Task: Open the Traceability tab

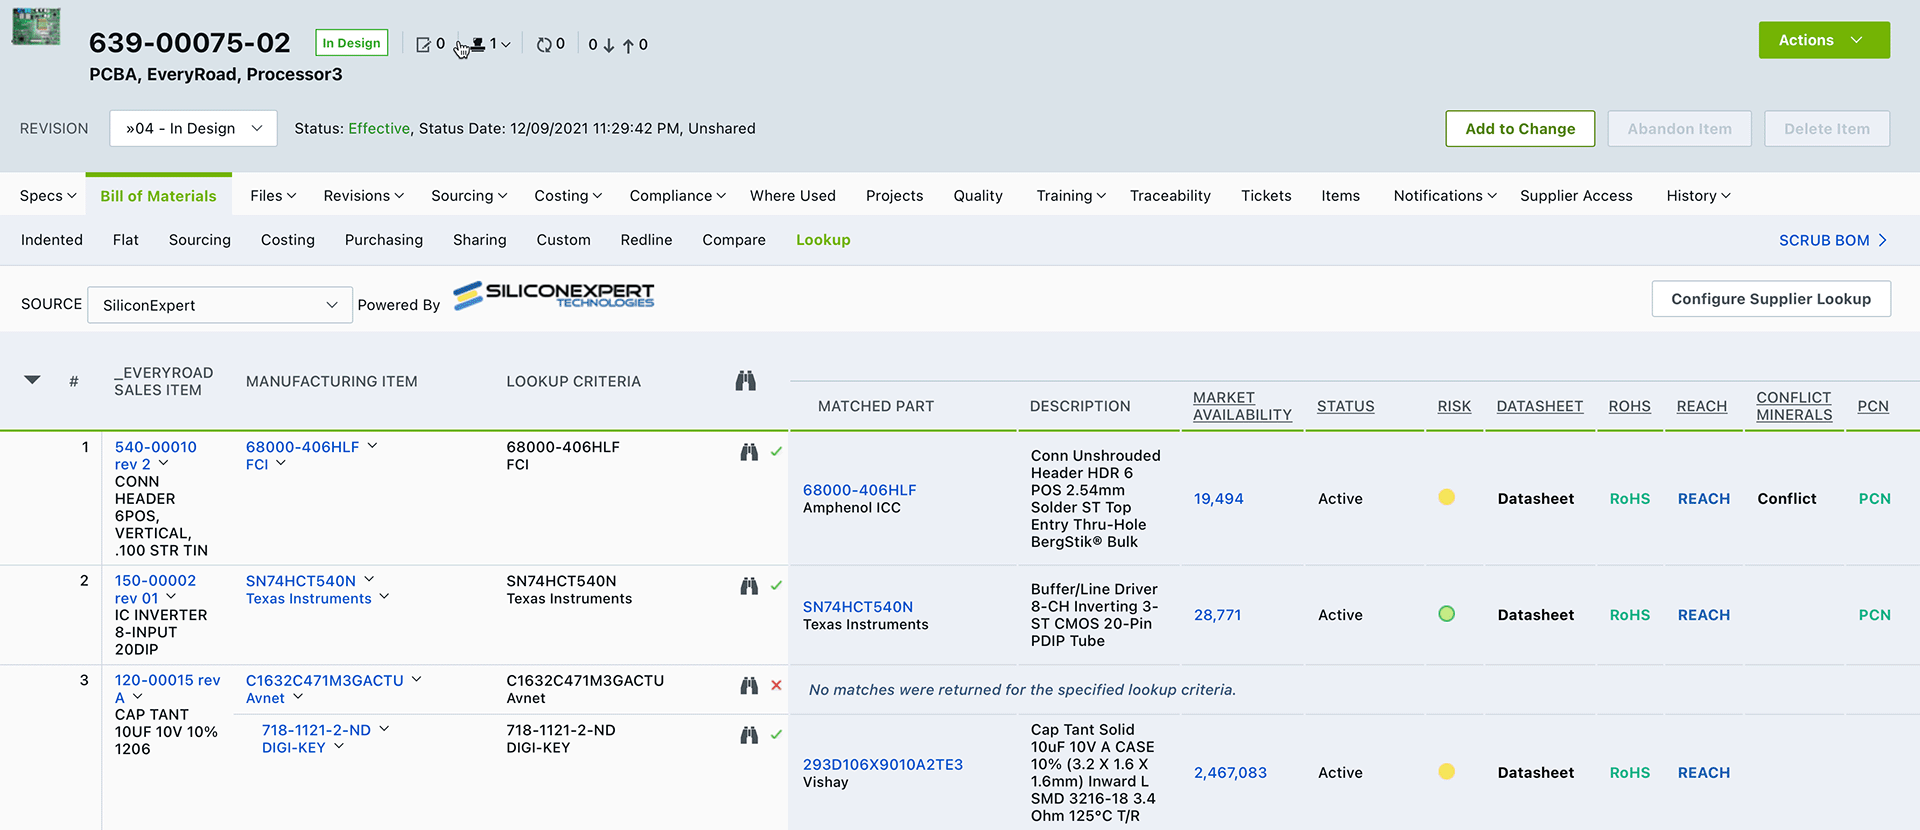Action: [1170, 196]
